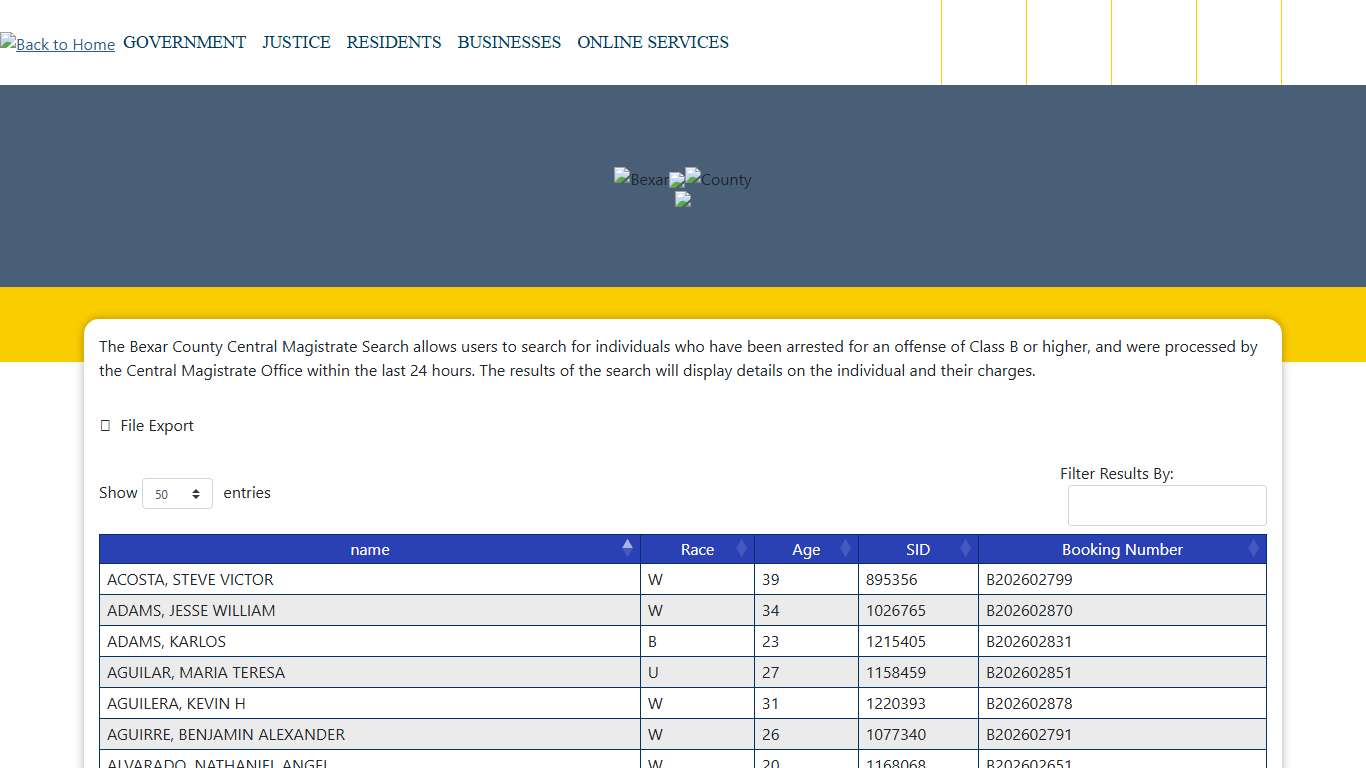Open the RESIDENTS menu
The width and height of the screenshot is (1366, 768).
(394, 42)
